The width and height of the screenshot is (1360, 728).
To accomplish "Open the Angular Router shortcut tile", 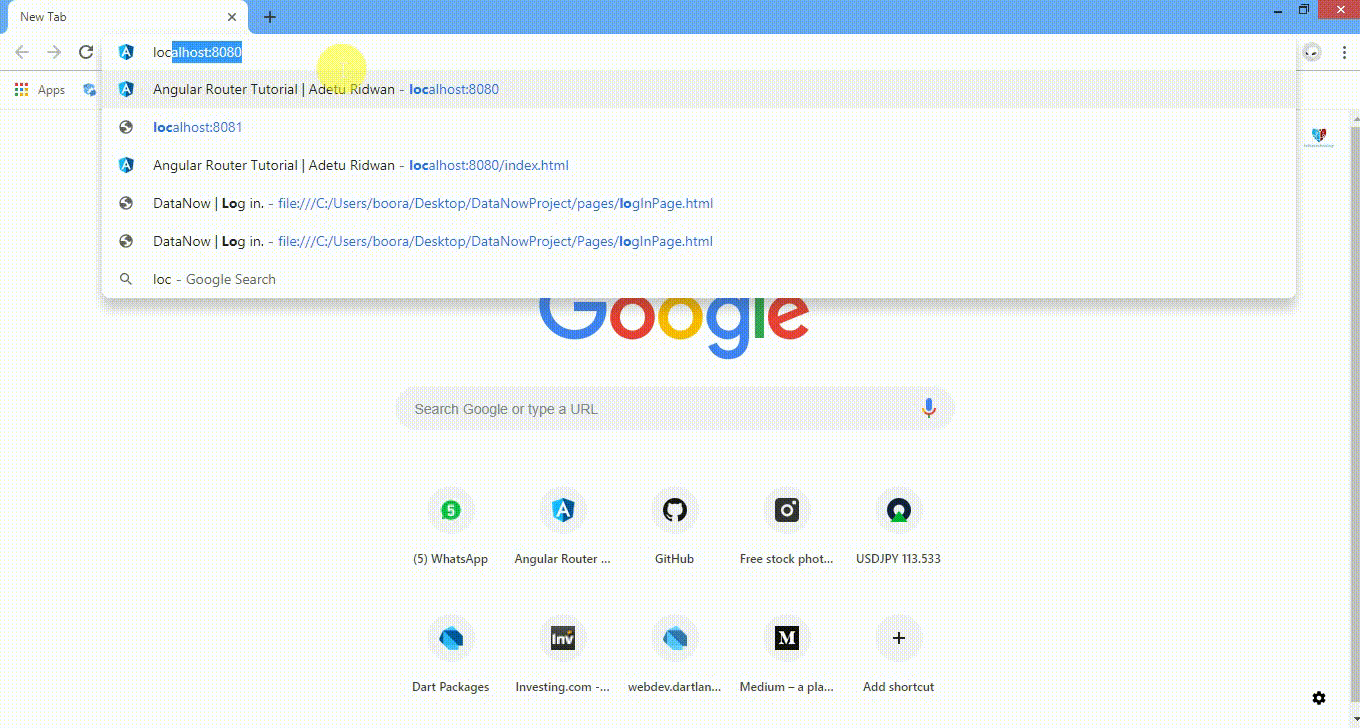I will click(562, 528).
